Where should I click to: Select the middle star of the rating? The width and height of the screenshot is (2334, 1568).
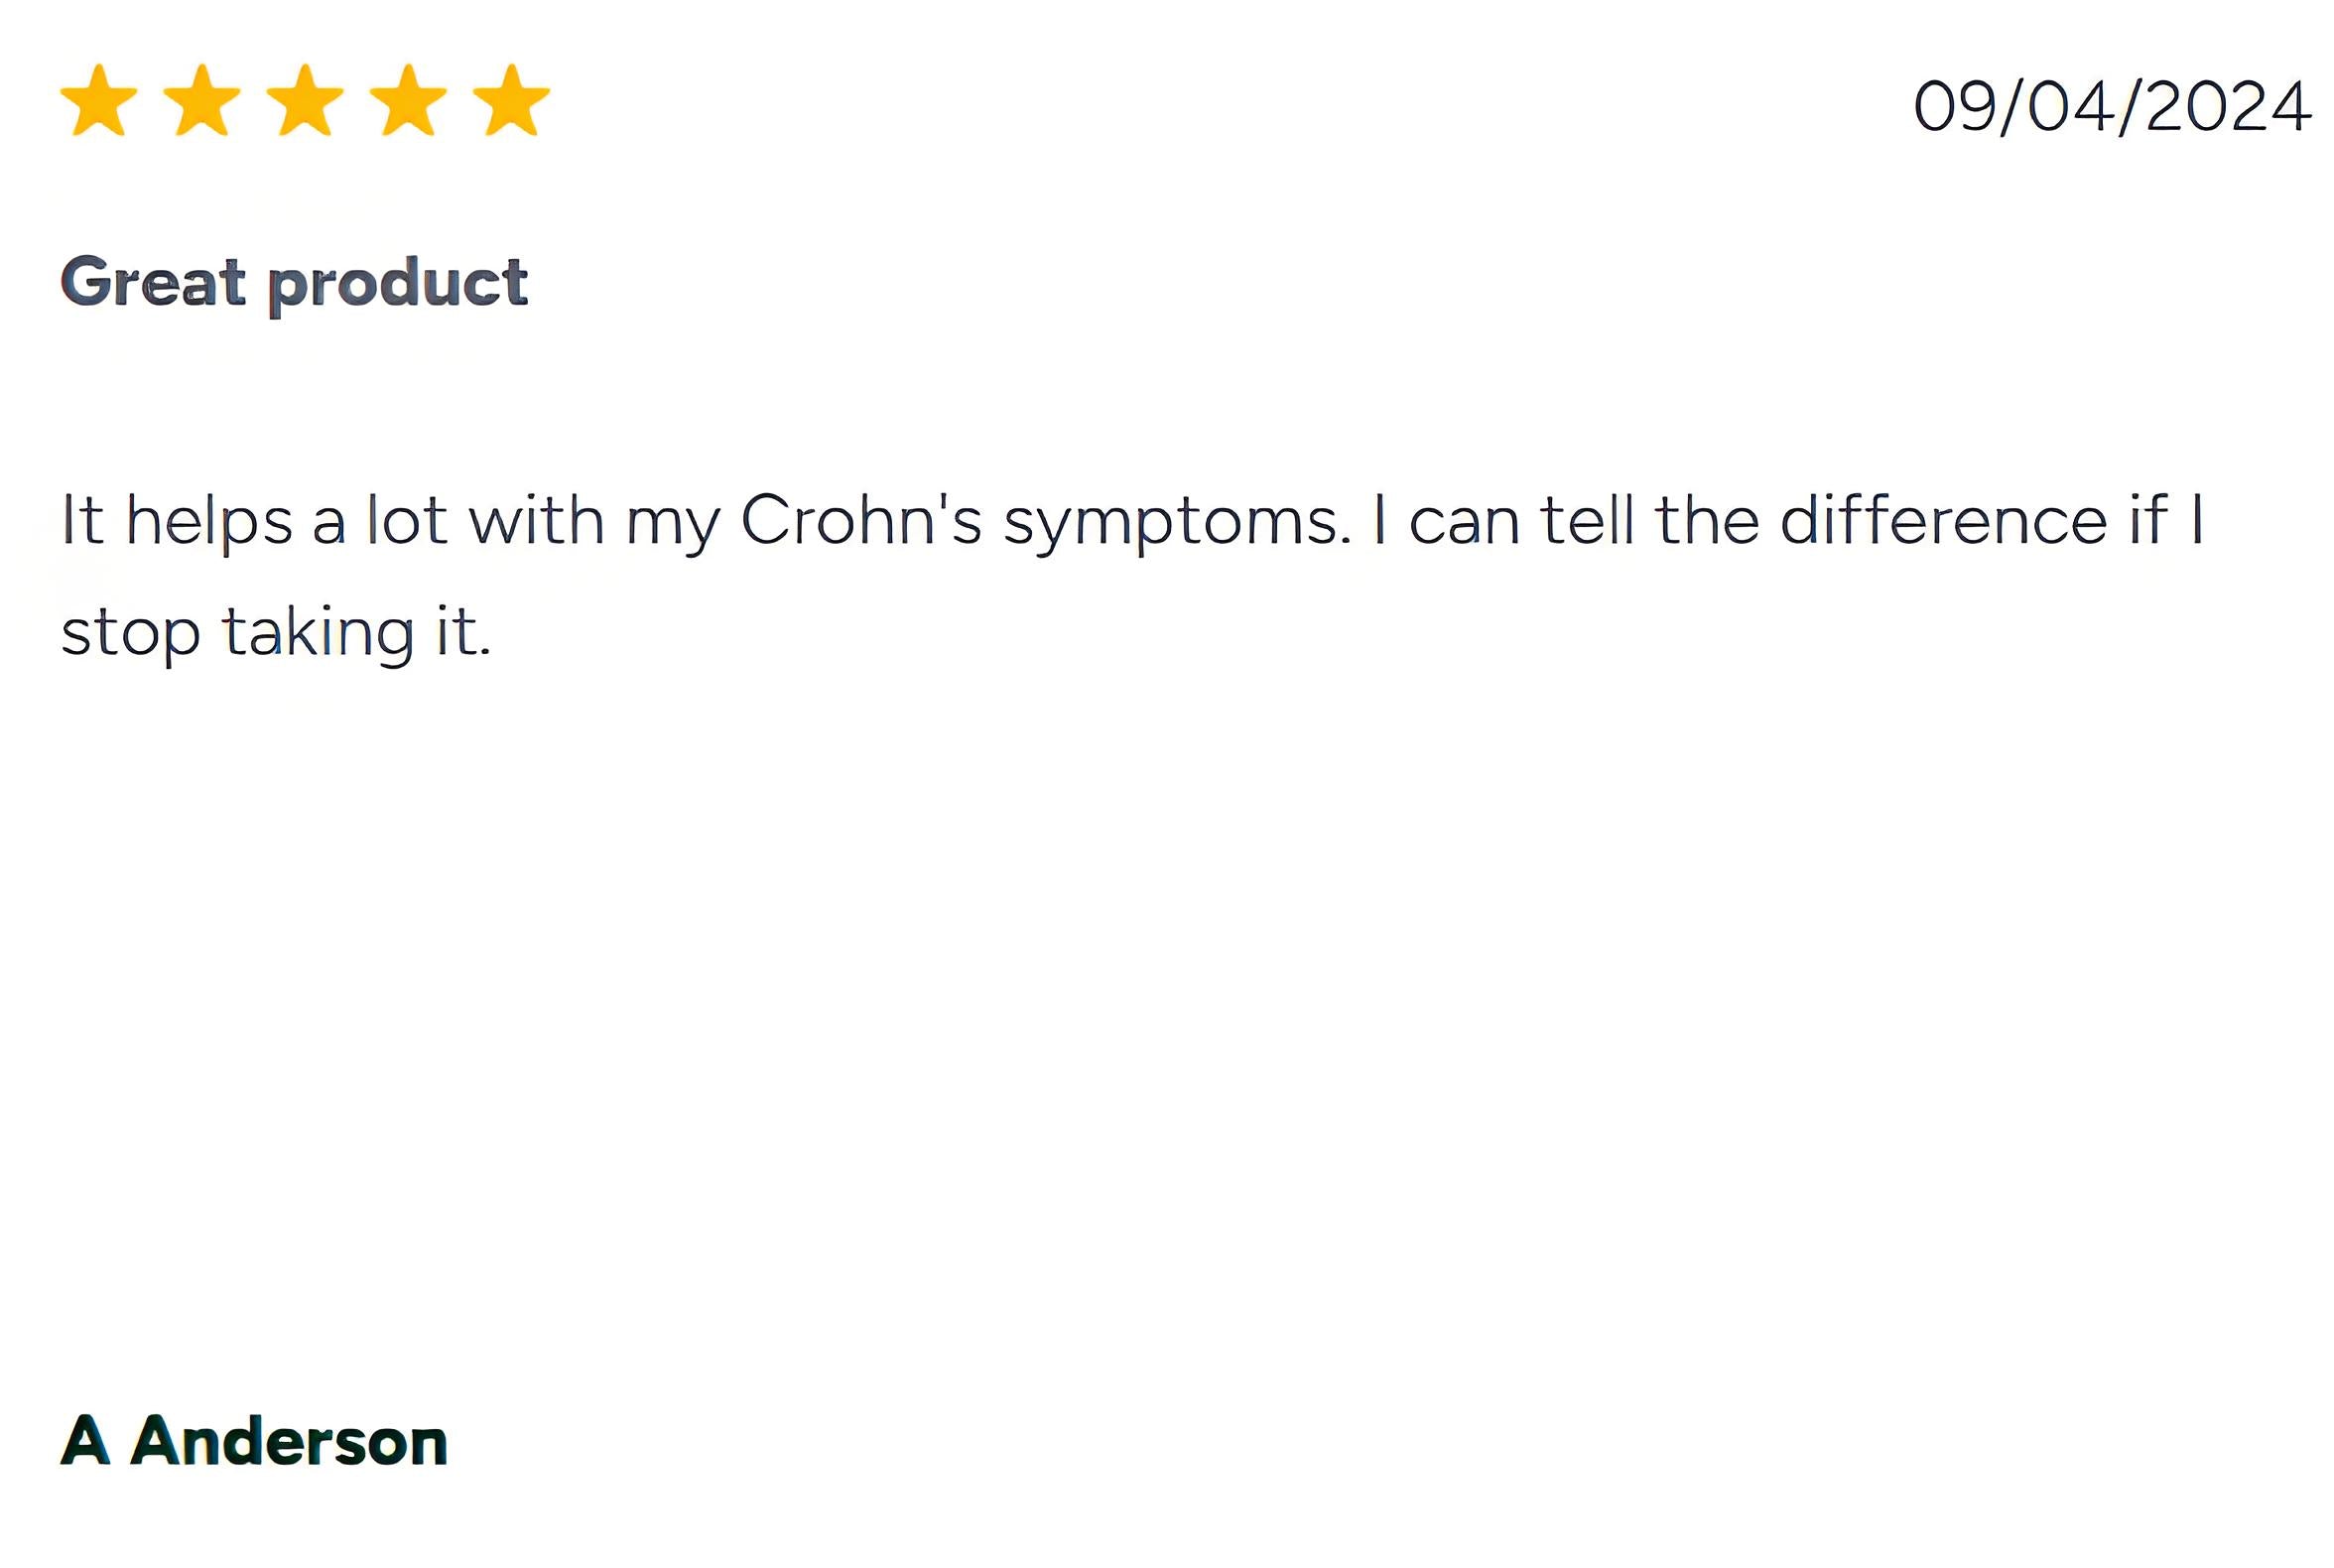click(305, 101)
